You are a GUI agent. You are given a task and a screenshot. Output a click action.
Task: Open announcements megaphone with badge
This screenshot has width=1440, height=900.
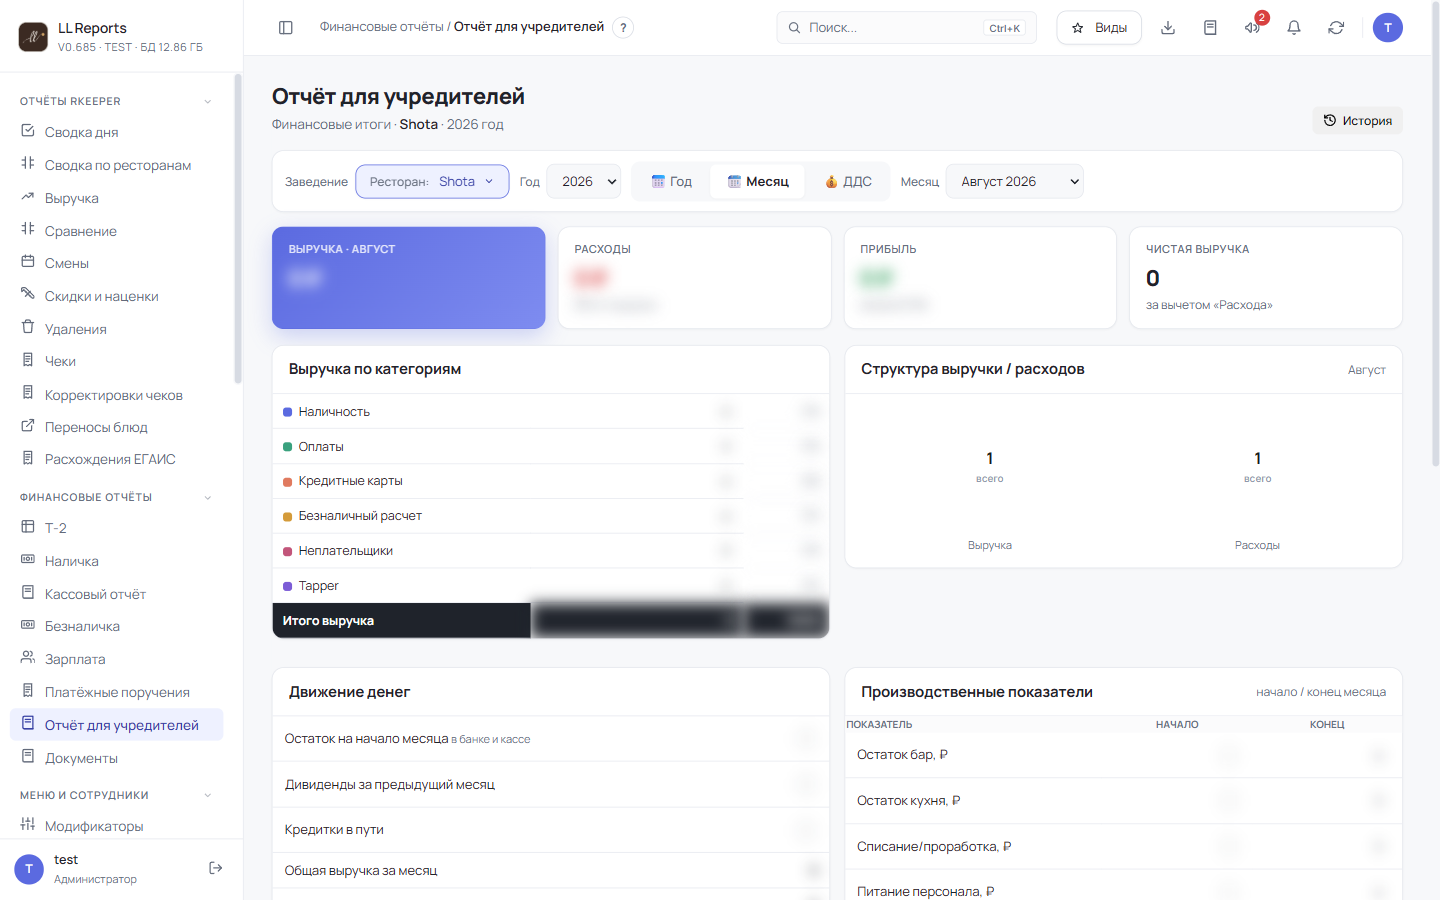(x=1252, y=28)
